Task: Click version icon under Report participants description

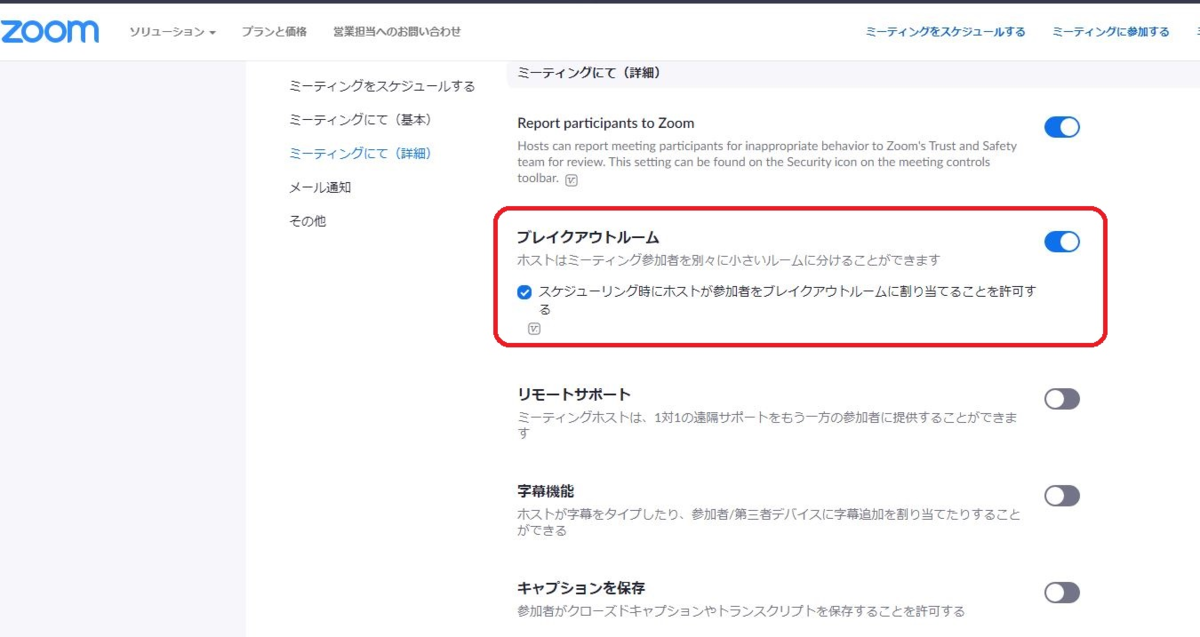Action: [571, 180]
